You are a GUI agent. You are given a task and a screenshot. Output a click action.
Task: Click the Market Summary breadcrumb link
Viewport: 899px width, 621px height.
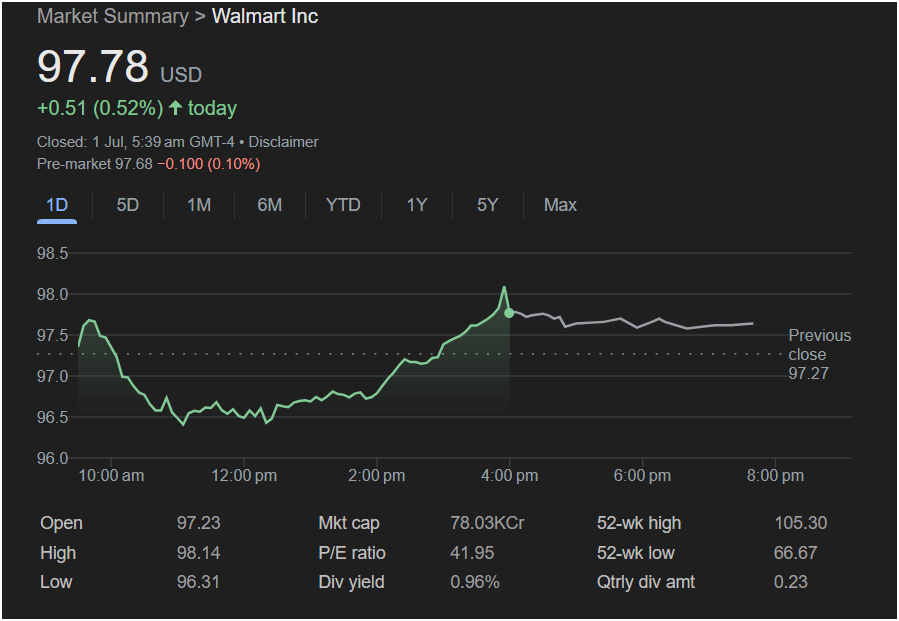[112, 16]
